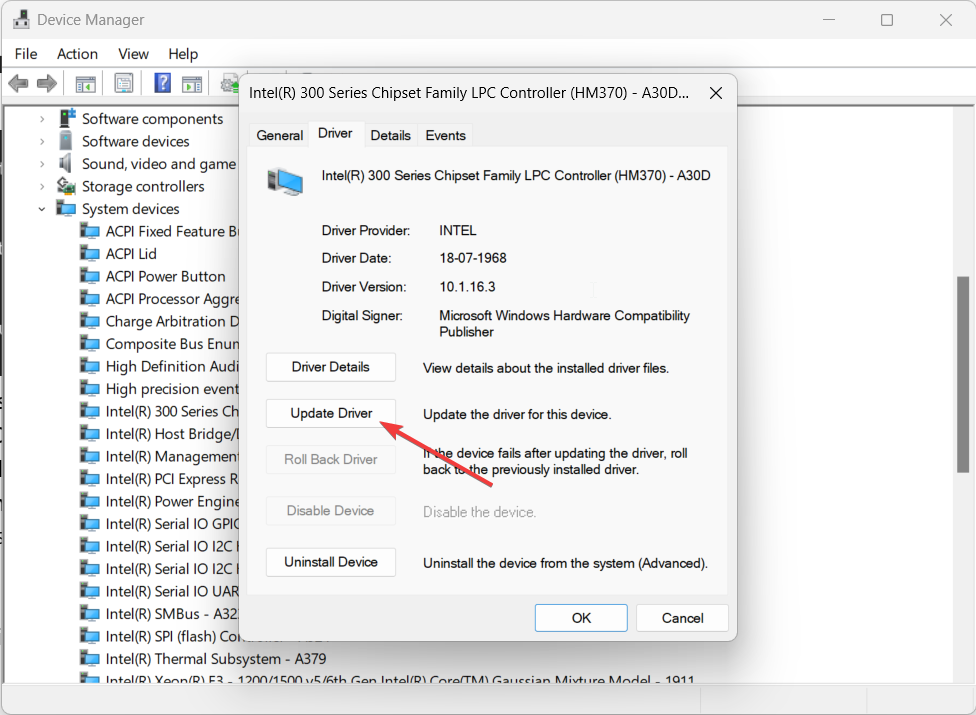Screen dimensions: 976x715
Task: Toggle the show/hide action pane toolbar icon
Action: coord(192,83)
